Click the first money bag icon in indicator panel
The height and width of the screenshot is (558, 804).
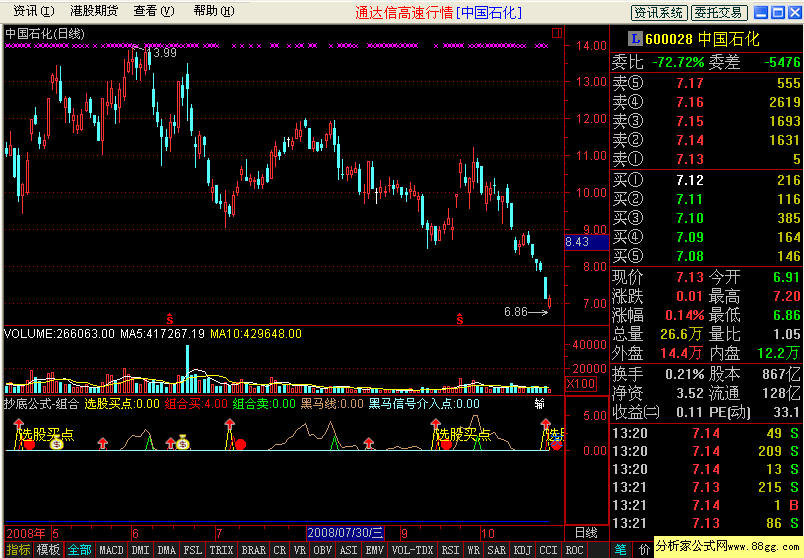point(56,444)
